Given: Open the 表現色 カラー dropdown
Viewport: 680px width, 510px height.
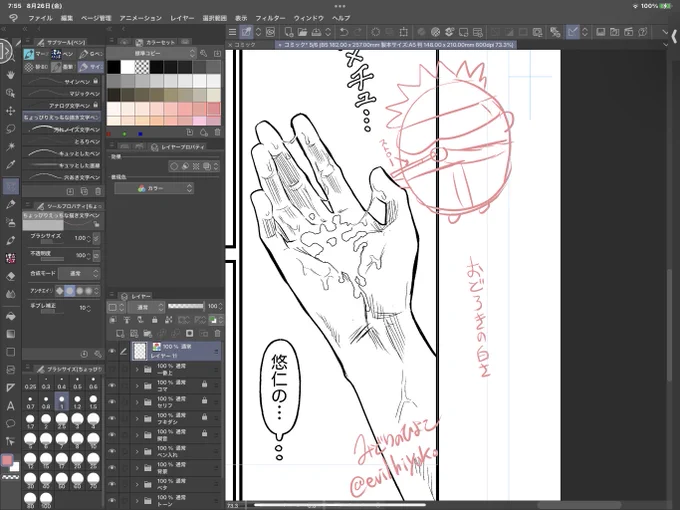Looking at the screenshot, I should 154,188.
